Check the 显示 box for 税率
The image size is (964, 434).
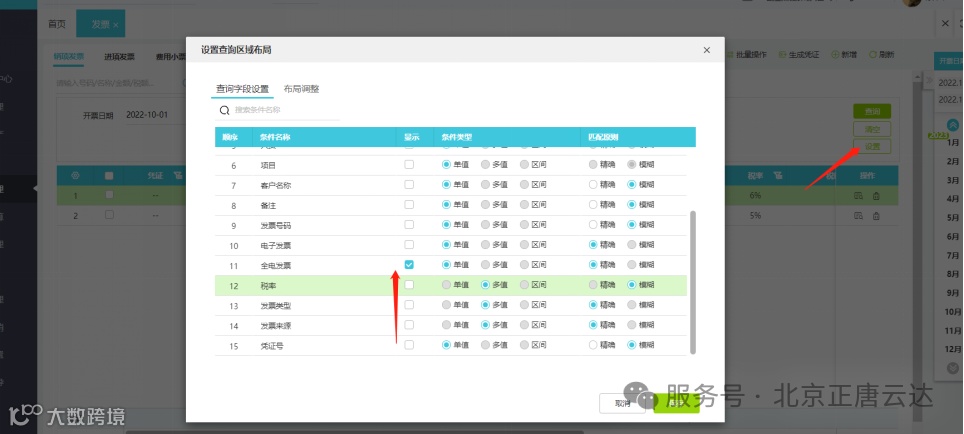pos(409,285)
